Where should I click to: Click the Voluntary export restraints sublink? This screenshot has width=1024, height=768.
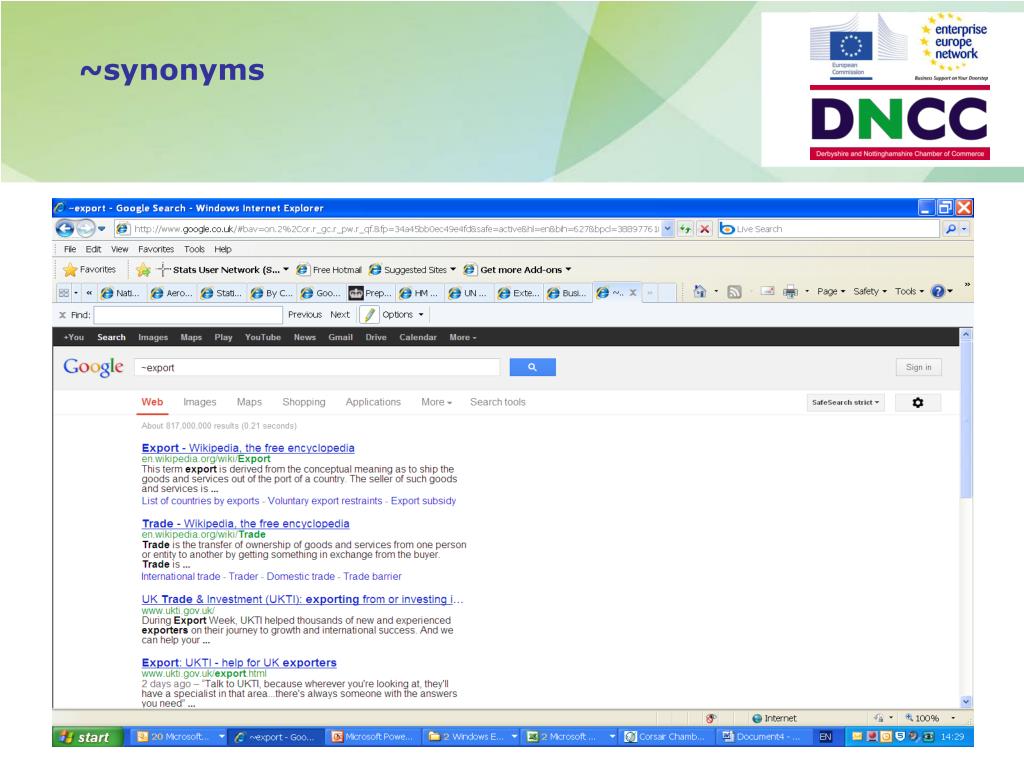325,501
